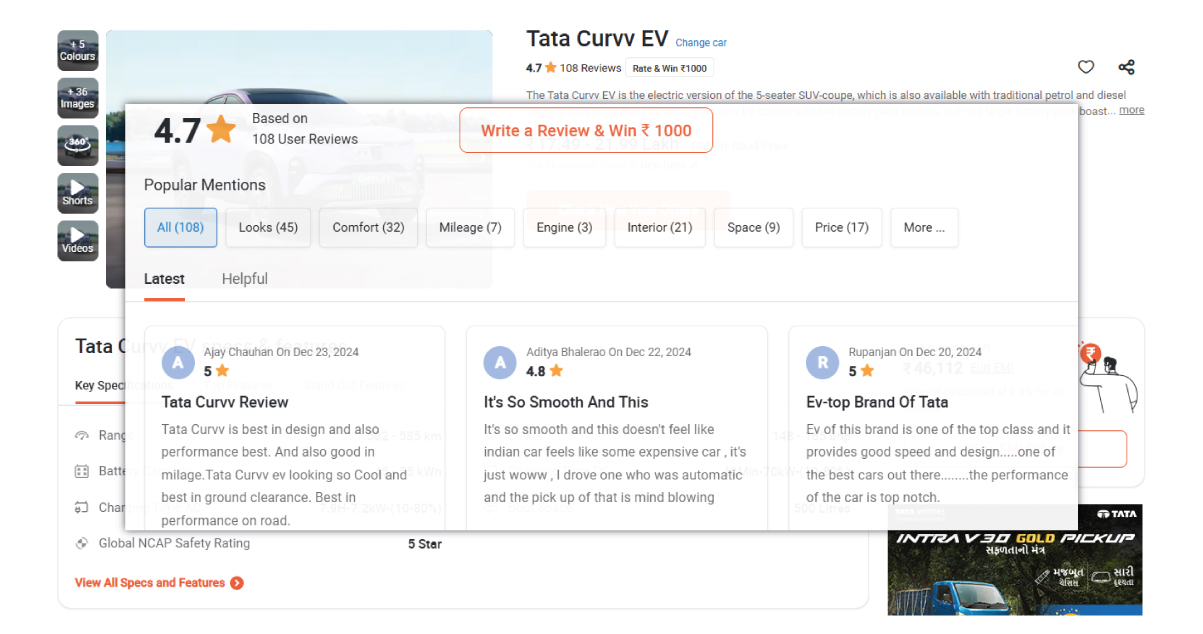
Task: Filter reviews by Mileage (7)
Action: 470,227
